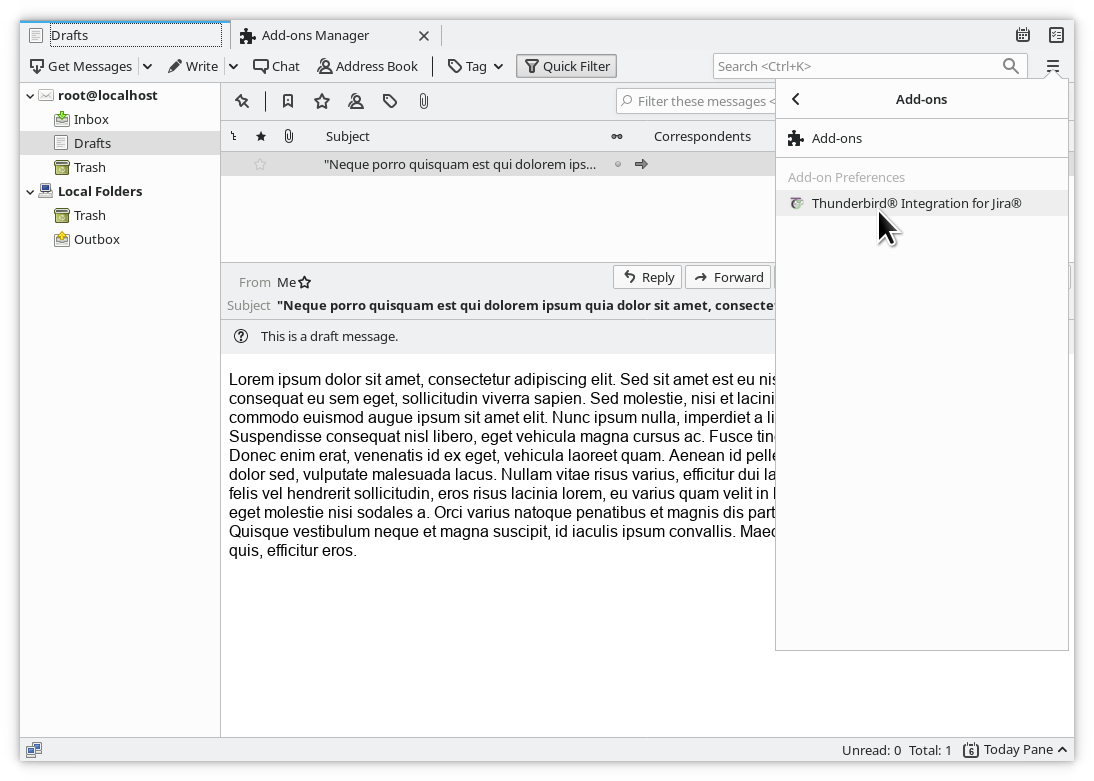Toggle the keep filters pinned icon
The image size is (1094, 781).
pyautogui.click(x=242, y=101)
